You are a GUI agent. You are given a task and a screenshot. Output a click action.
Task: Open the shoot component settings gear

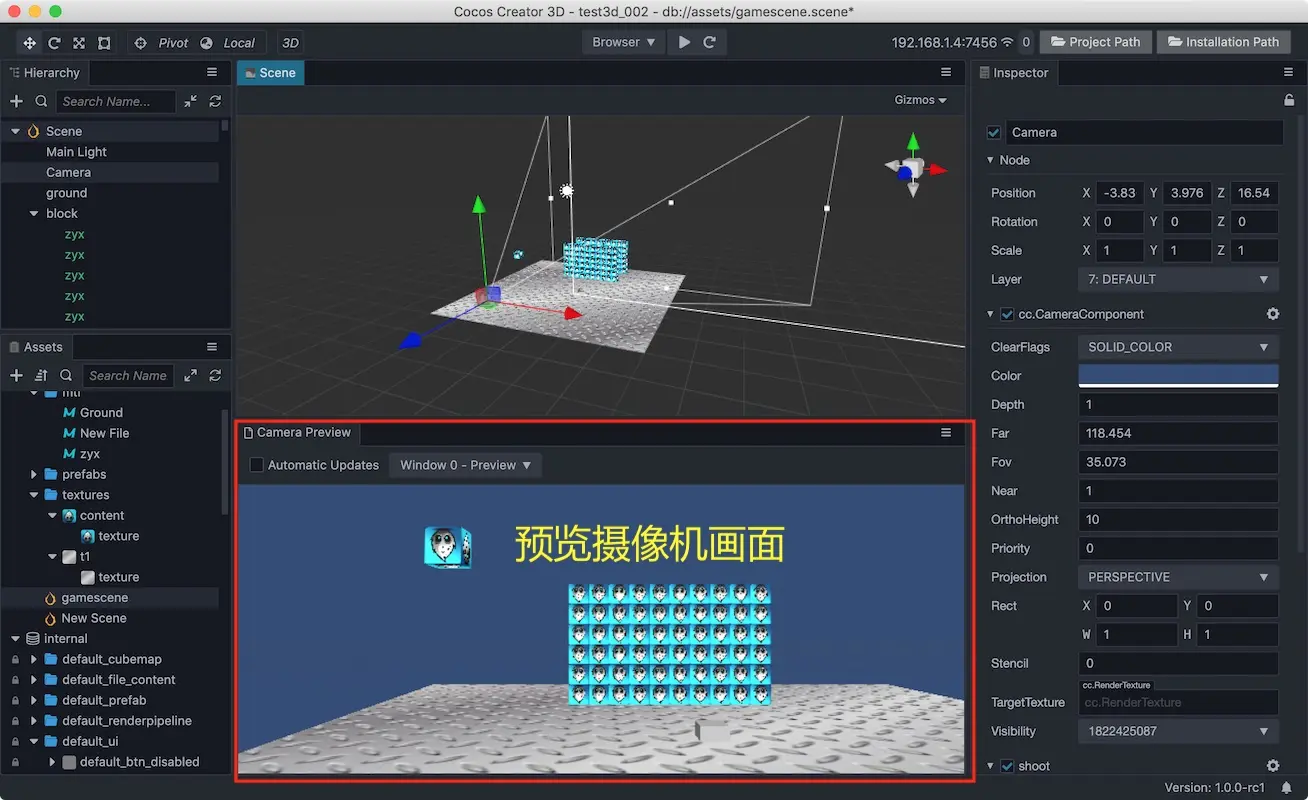[x=1273, y=766]
